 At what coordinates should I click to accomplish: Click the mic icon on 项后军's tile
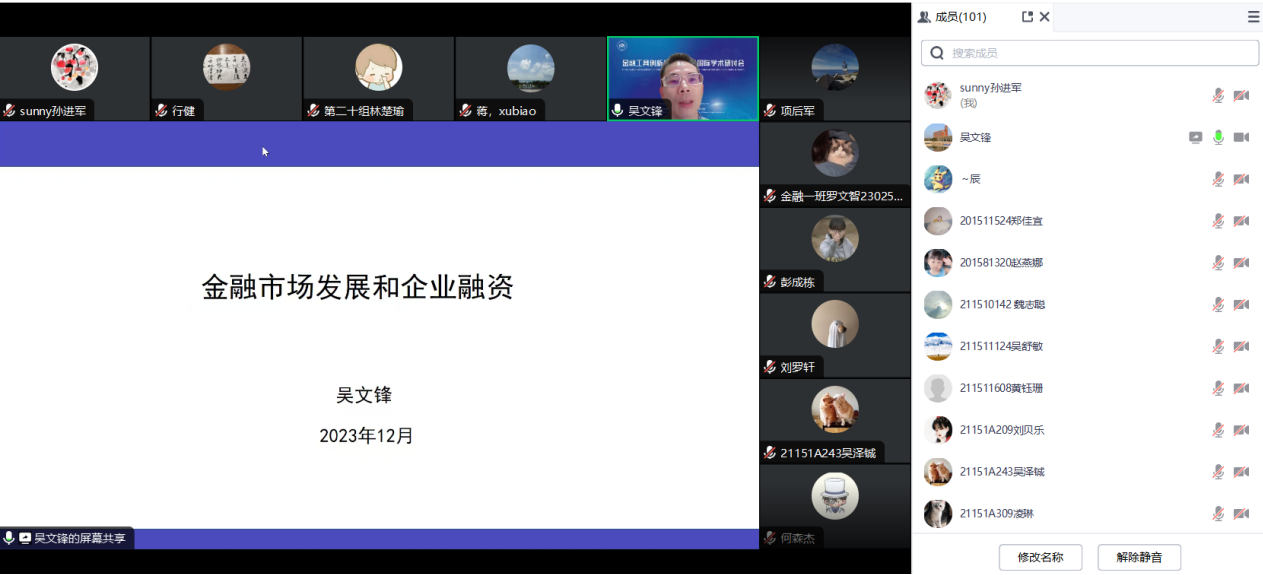coord(770,111)
